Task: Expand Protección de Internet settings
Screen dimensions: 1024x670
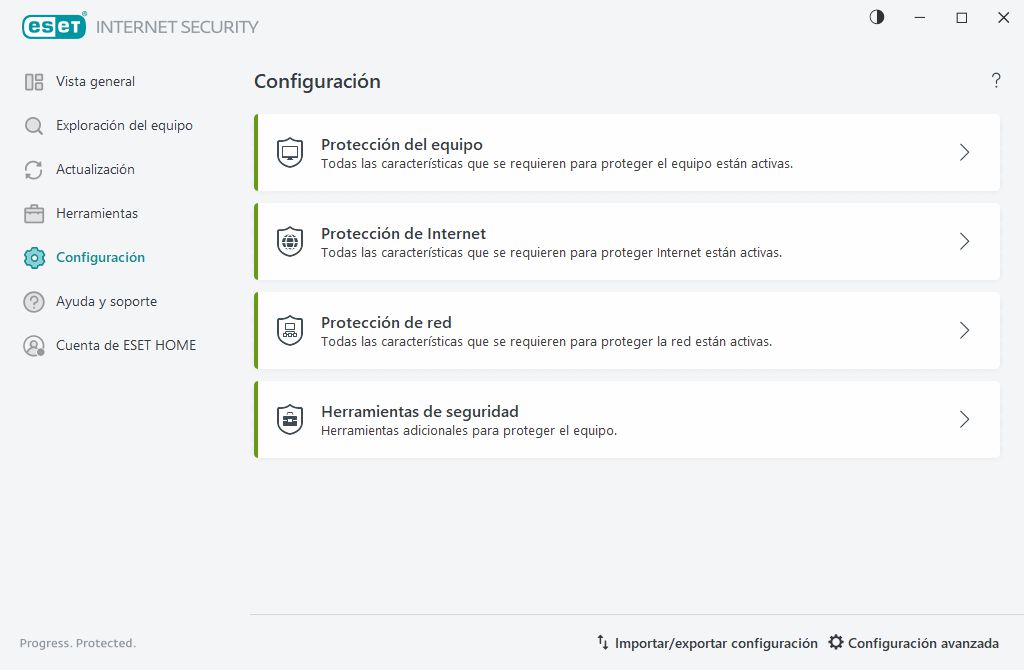Action: click(963, 240)
